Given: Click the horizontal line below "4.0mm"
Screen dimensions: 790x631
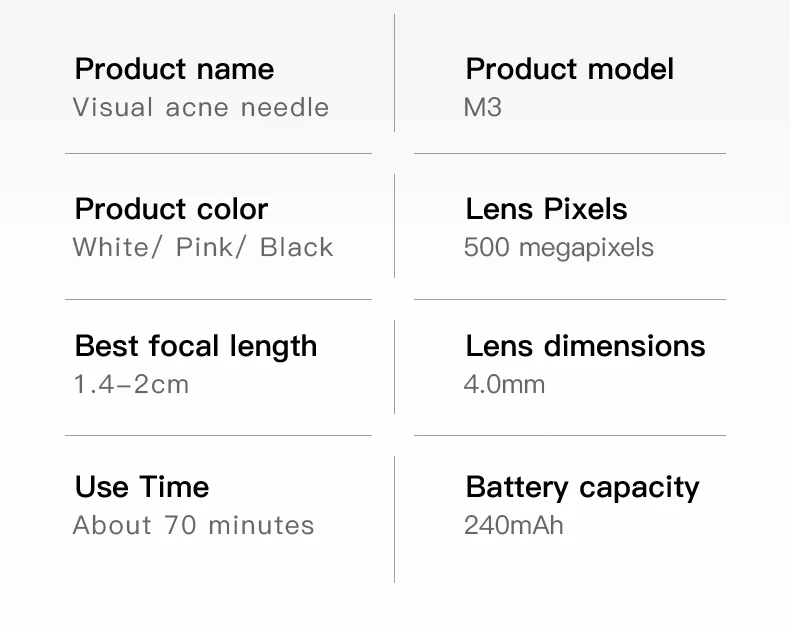Looking at the screenshot, I should pyautogui.click(x=570, y=436).
